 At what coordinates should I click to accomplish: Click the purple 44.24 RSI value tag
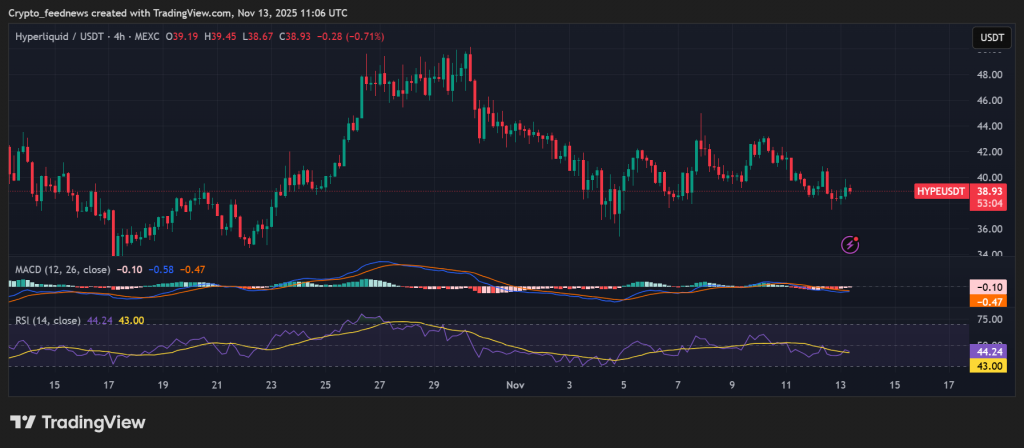pyautogui.click(x=986, y=352)
